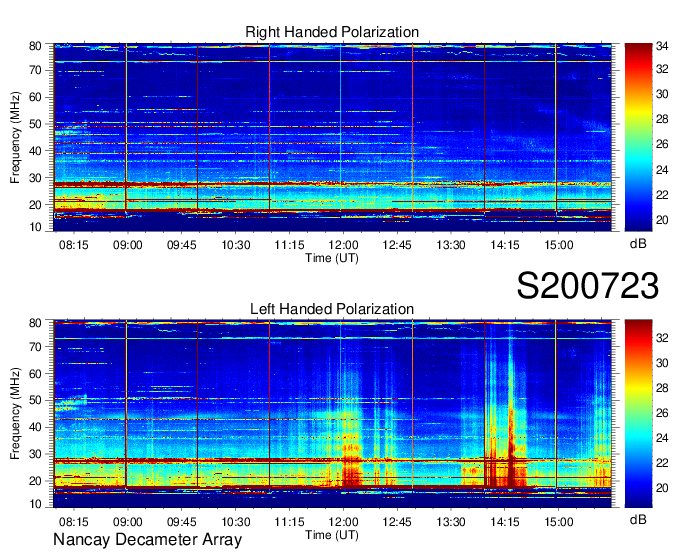Click the "12:45" time tick of Right Handed plot
Viewport: 680px width, 552px height.
click(x=397, y=245)
